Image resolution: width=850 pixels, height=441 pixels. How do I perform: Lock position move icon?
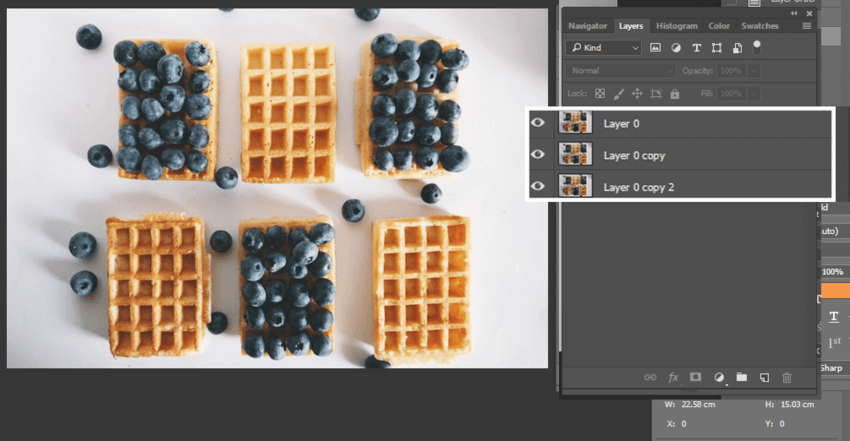637,94
